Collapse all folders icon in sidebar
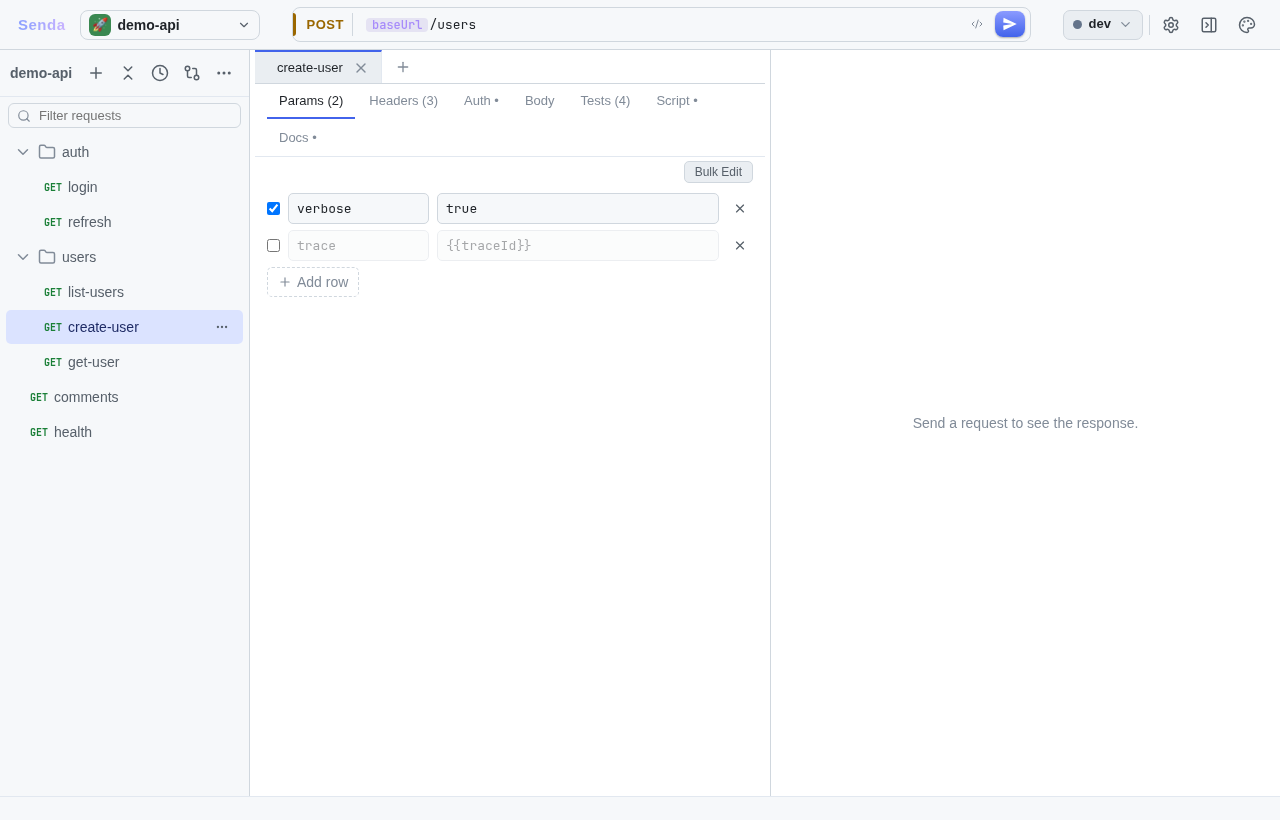1280x820 pixels. pyautogui.click(x=128, y=73)
